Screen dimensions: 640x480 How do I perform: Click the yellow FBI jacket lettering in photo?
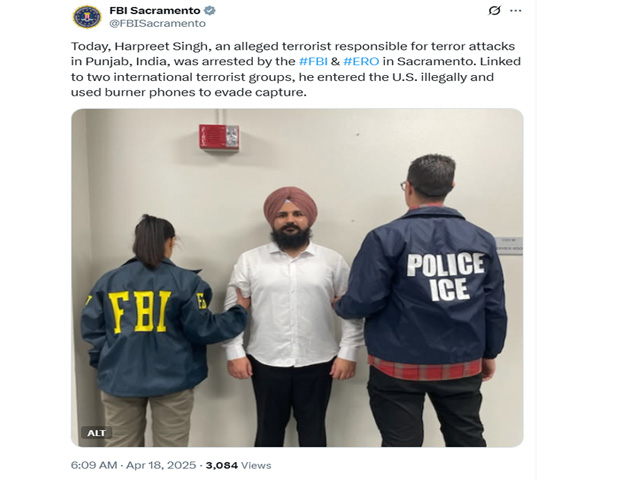tap(140, 312)
